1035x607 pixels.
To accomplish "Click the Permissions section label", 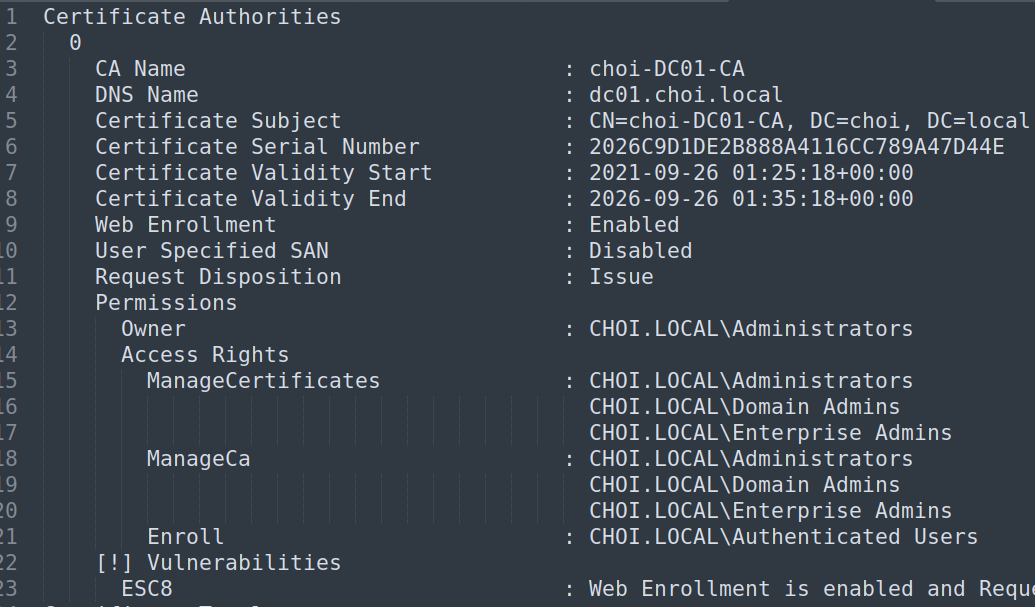I will (166, 303).
